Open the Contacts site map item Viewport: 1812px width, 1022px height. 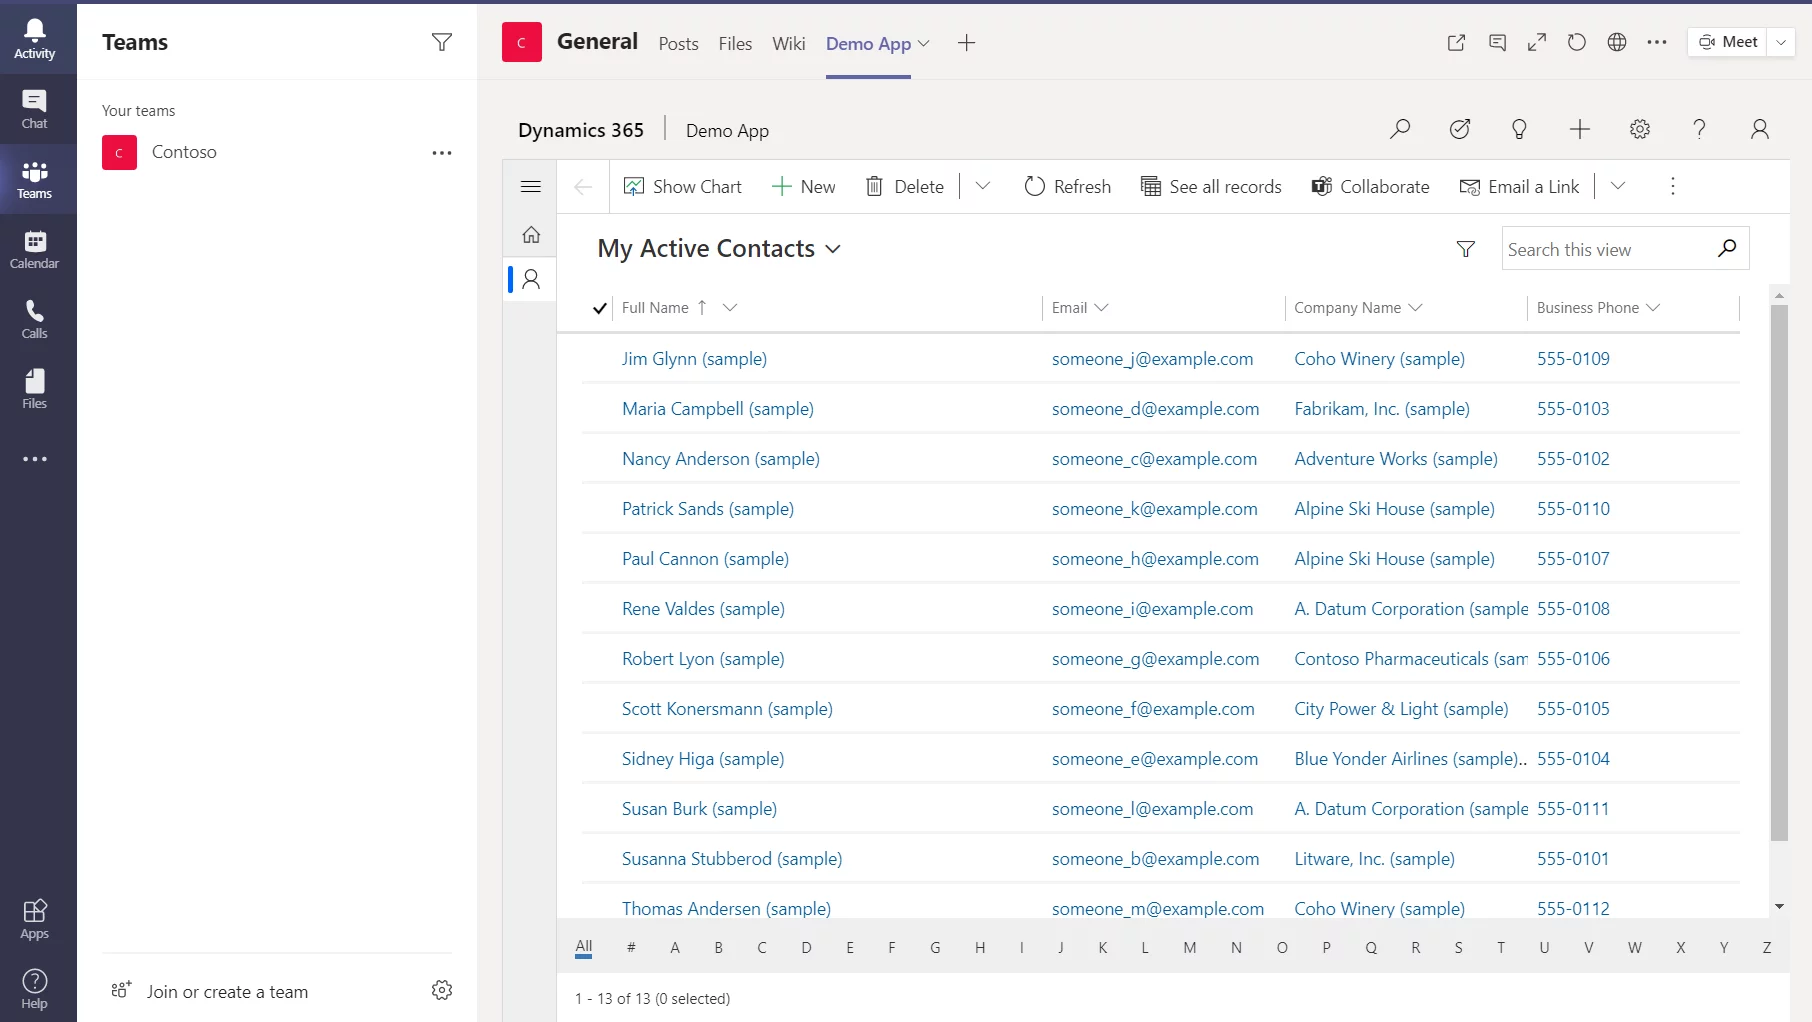point(531,279)
